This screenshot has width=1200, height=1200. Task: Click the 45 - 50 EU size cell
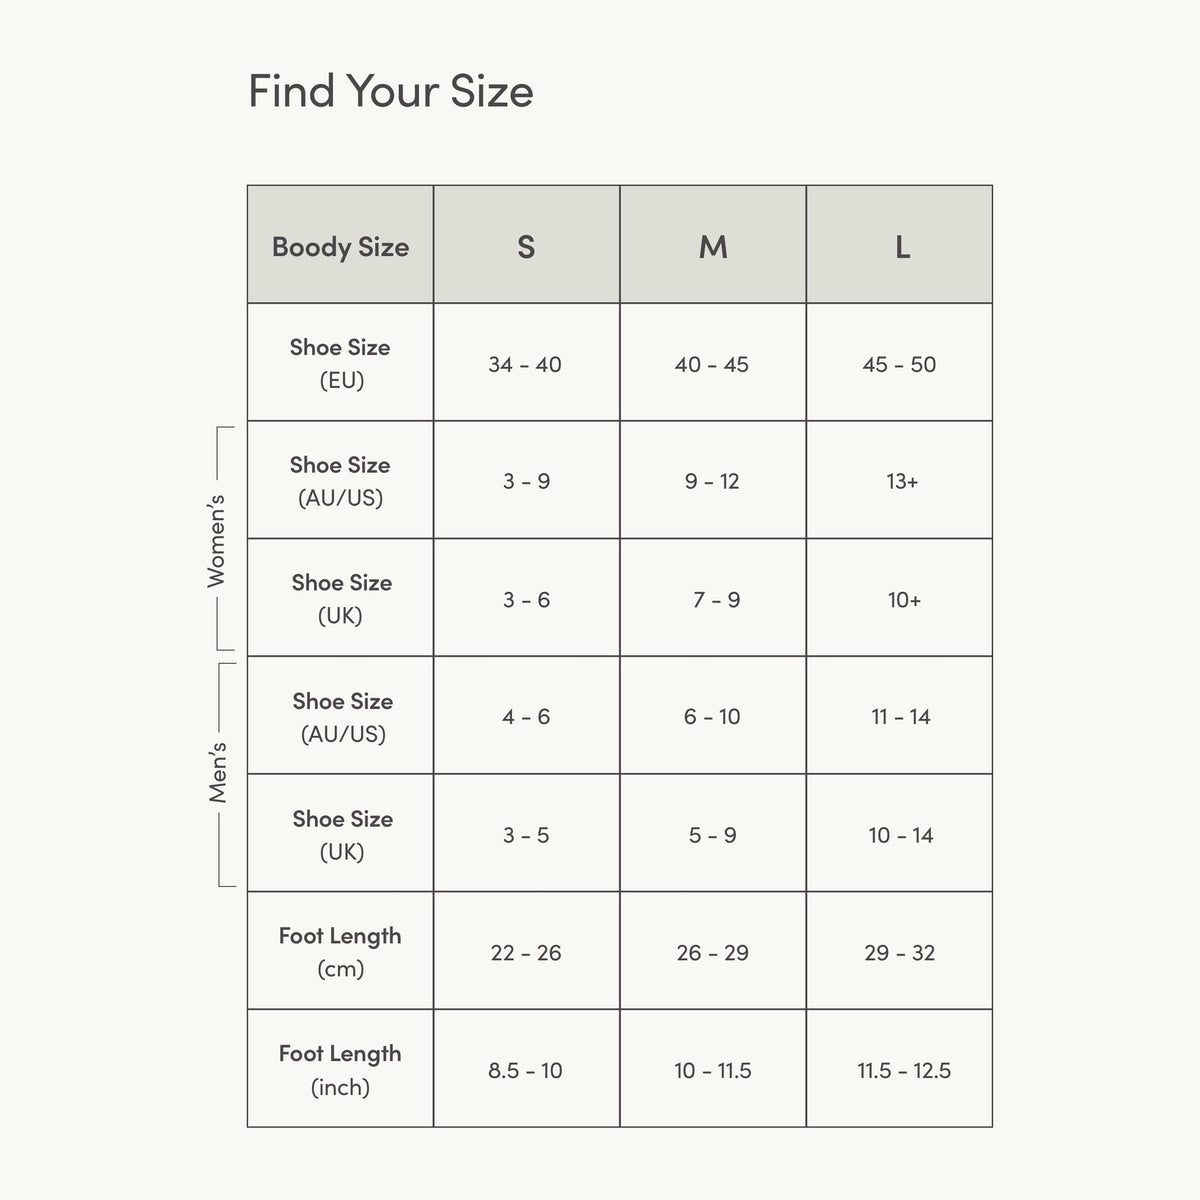click(900, 363)
